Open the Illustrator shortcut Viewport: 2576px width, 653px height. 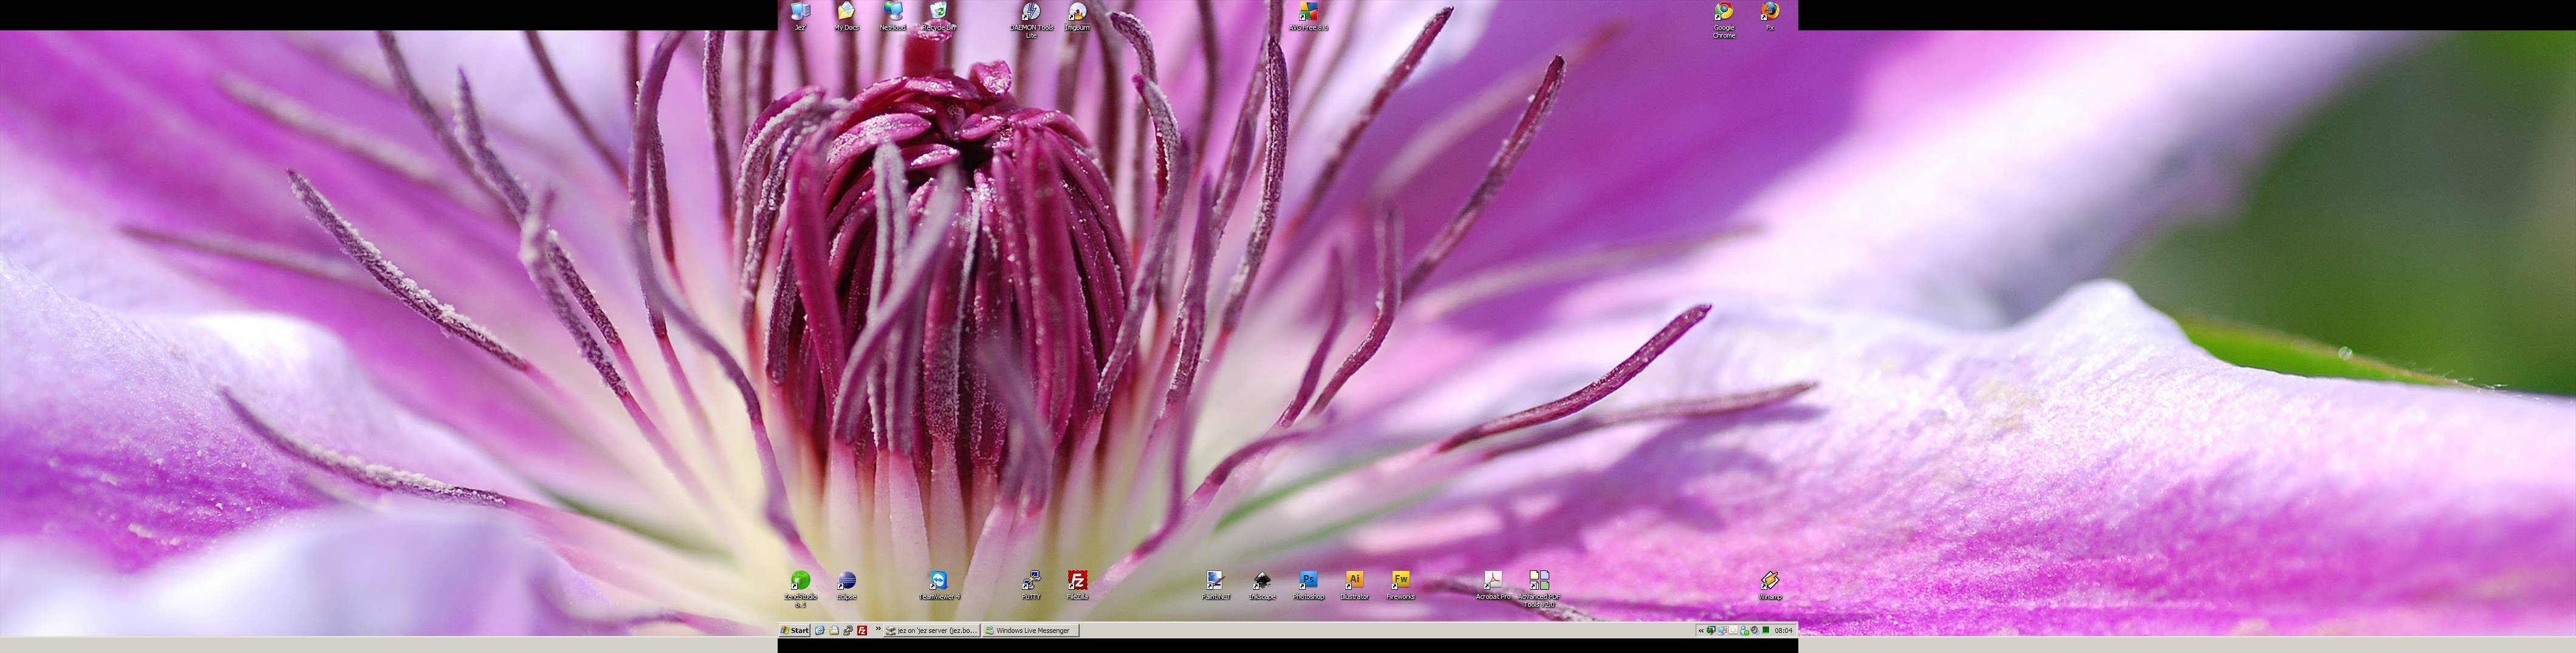pyautogui.click(x=1354, y=585)
